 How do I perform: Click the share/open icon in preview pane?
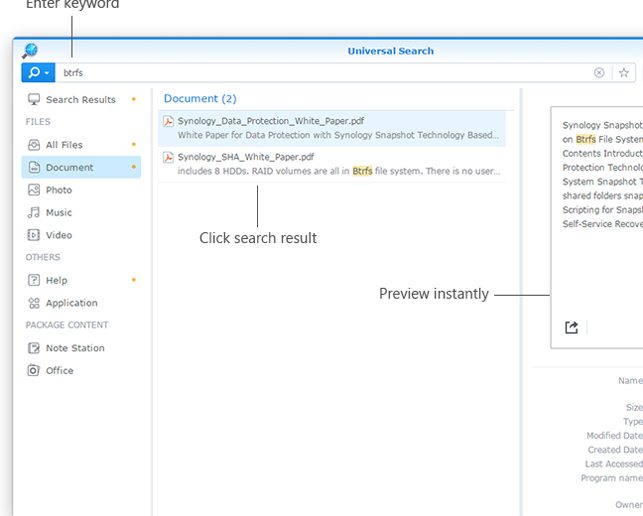click(x=571, y=327)
